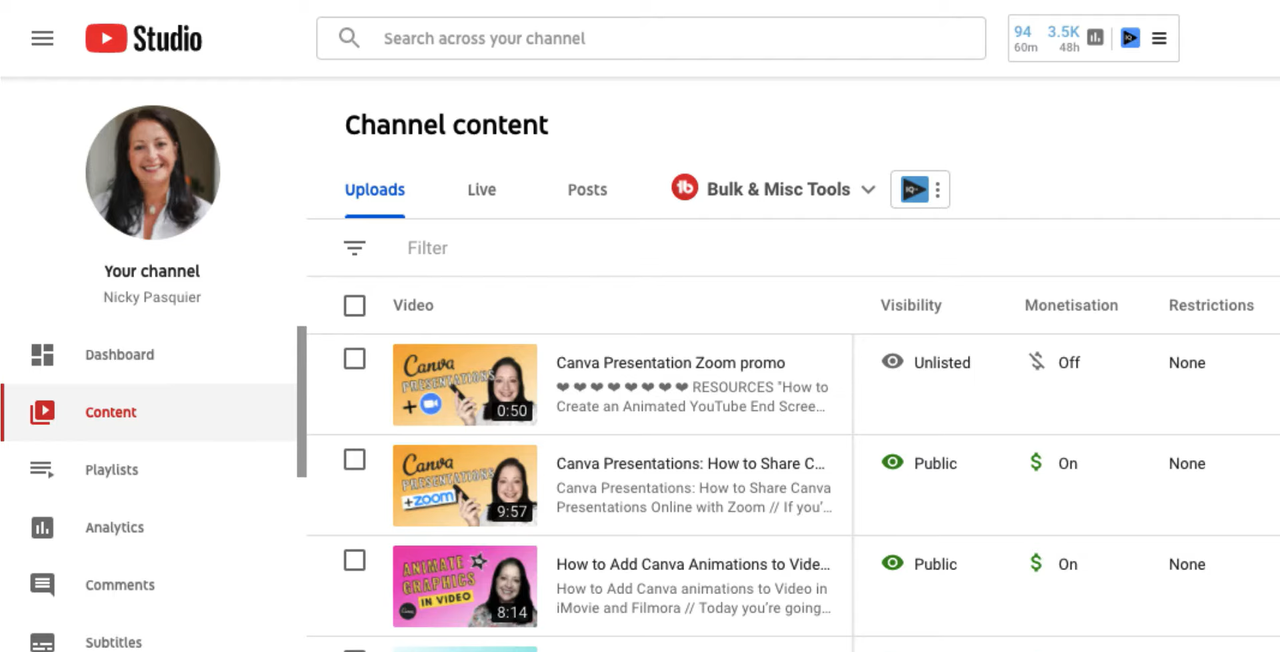This screenshot has height=652, width=1280.
Task: Open the hamburger navigation menu
Action: (42, 39)
